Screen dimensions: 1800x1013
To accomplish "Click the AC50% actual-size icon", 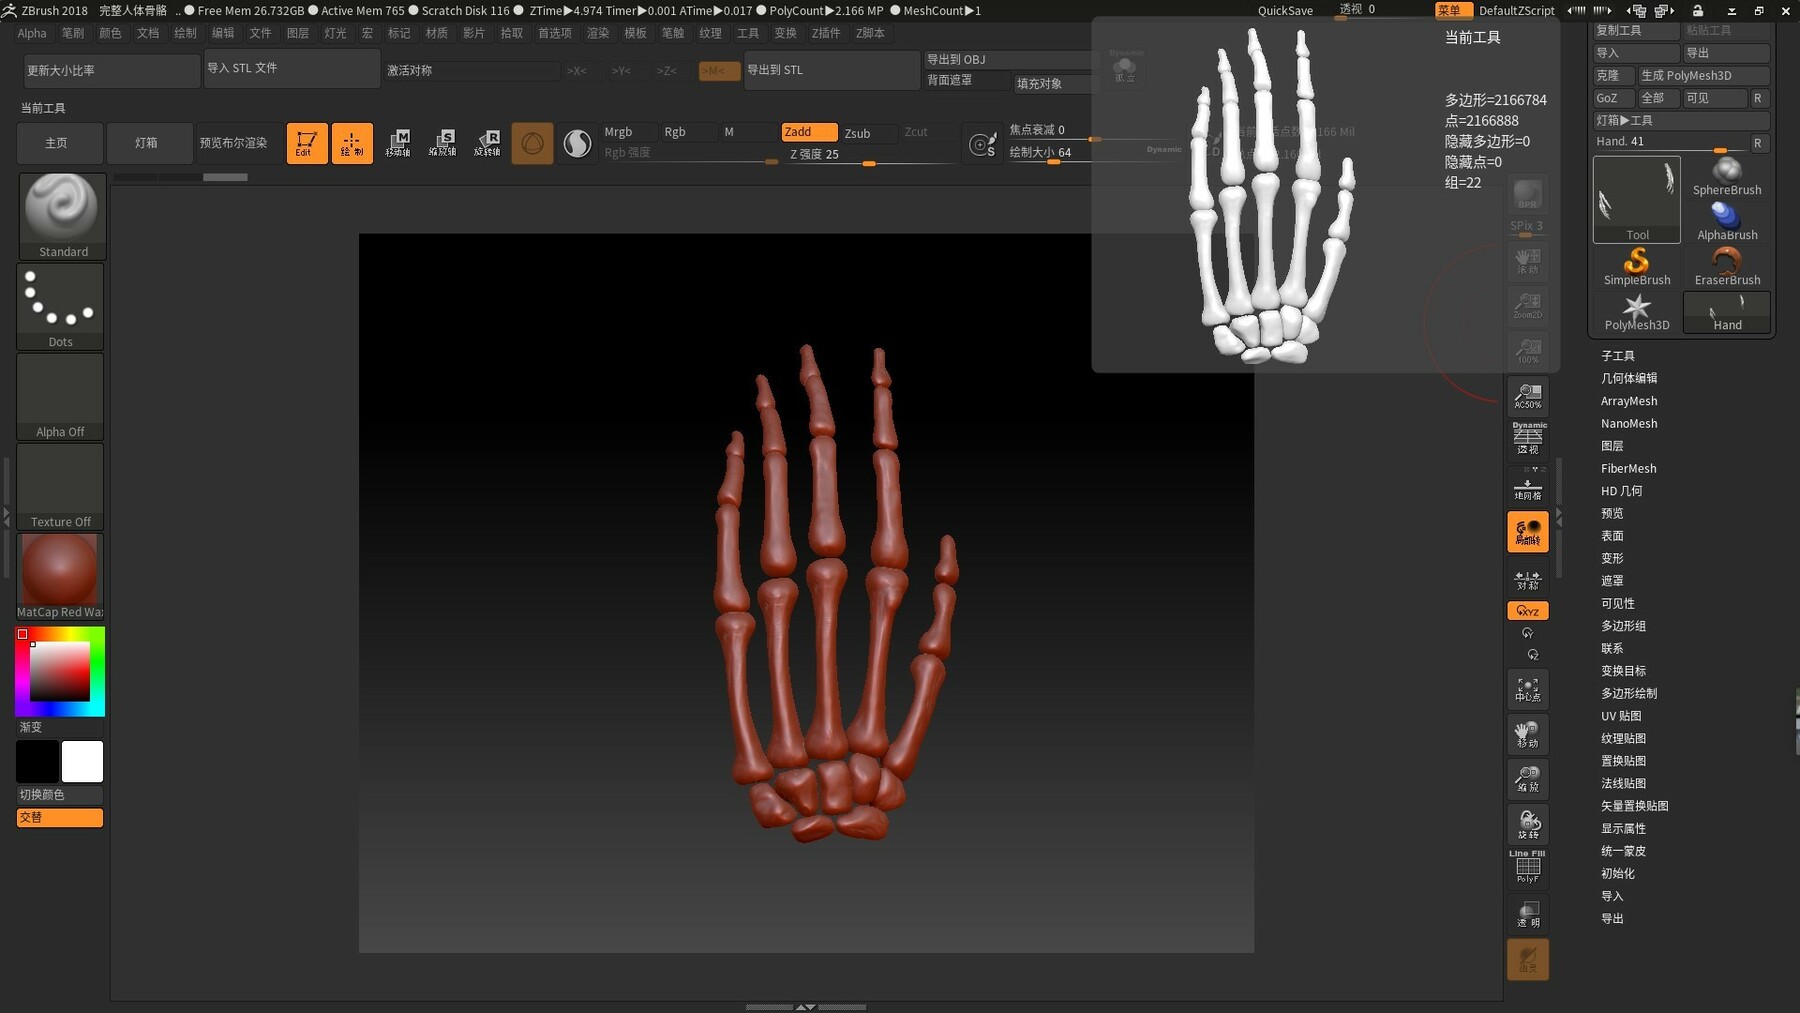I will point(1527,395).
